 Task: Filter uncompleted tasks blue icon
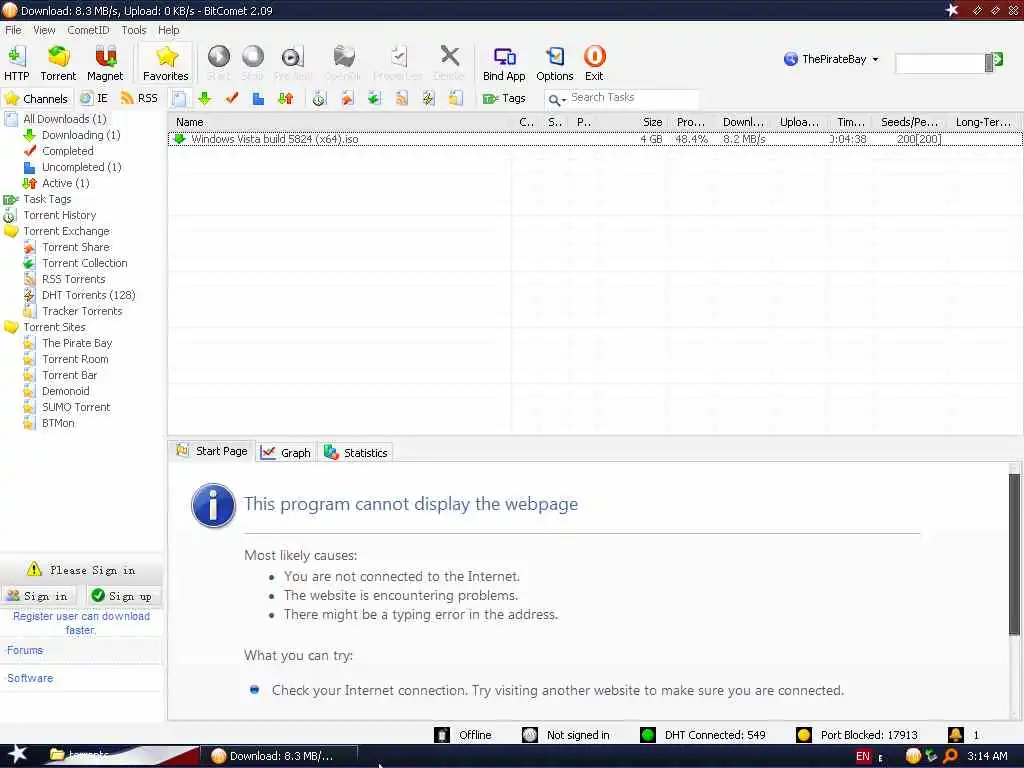[259, 99]
